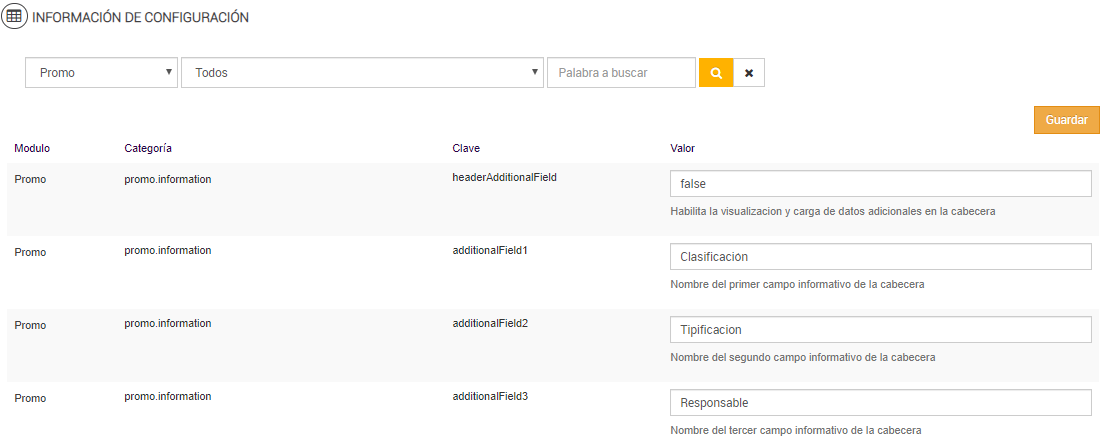Click the orange search magnifier icon

pyautogui.click(x=715, y=73)
